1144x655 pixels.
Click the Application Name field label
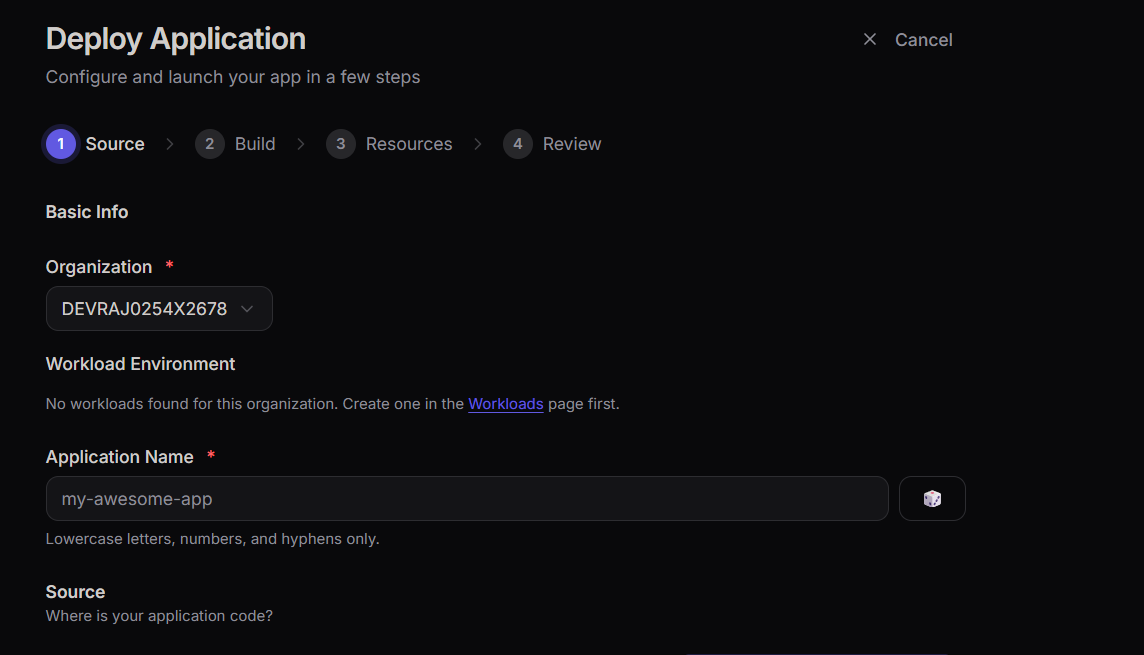point(120,457)
